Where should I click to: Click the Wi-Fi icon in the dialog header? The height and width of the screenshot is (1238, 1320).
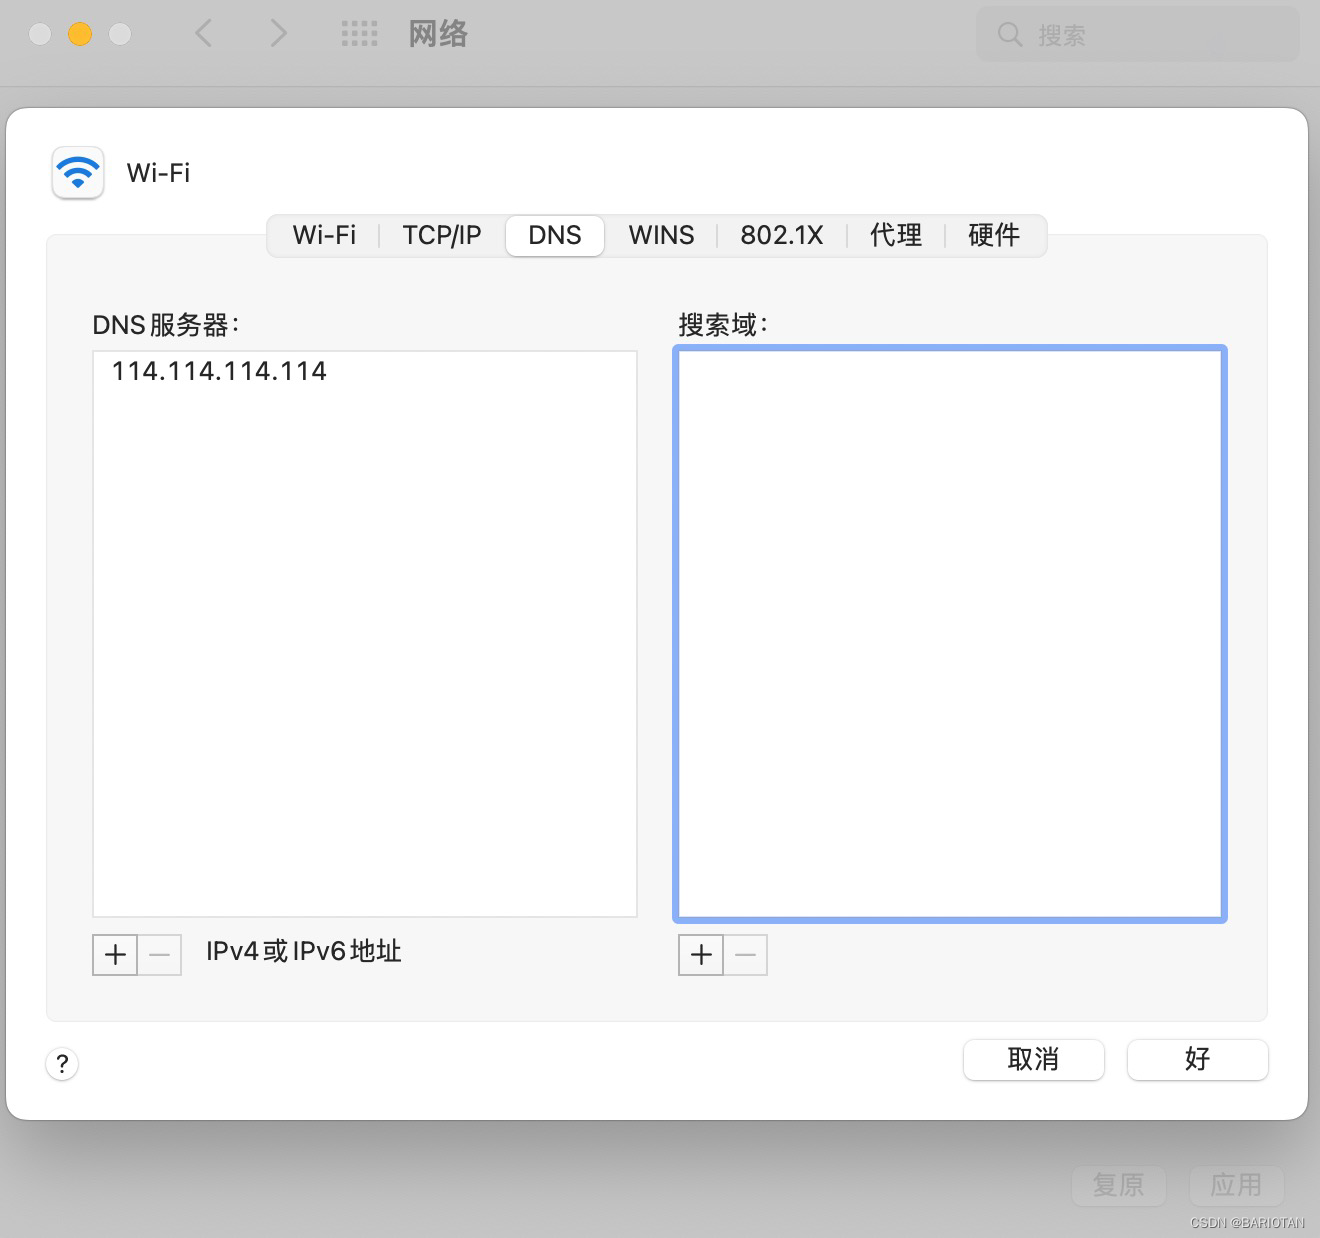[x=78, y=173]
